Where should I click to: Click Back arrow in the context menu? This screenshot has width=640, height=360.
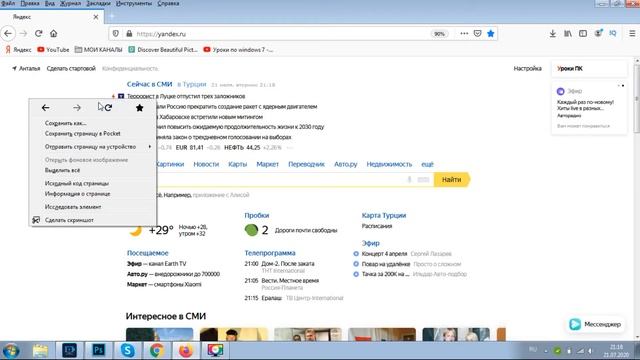point(45,108)
